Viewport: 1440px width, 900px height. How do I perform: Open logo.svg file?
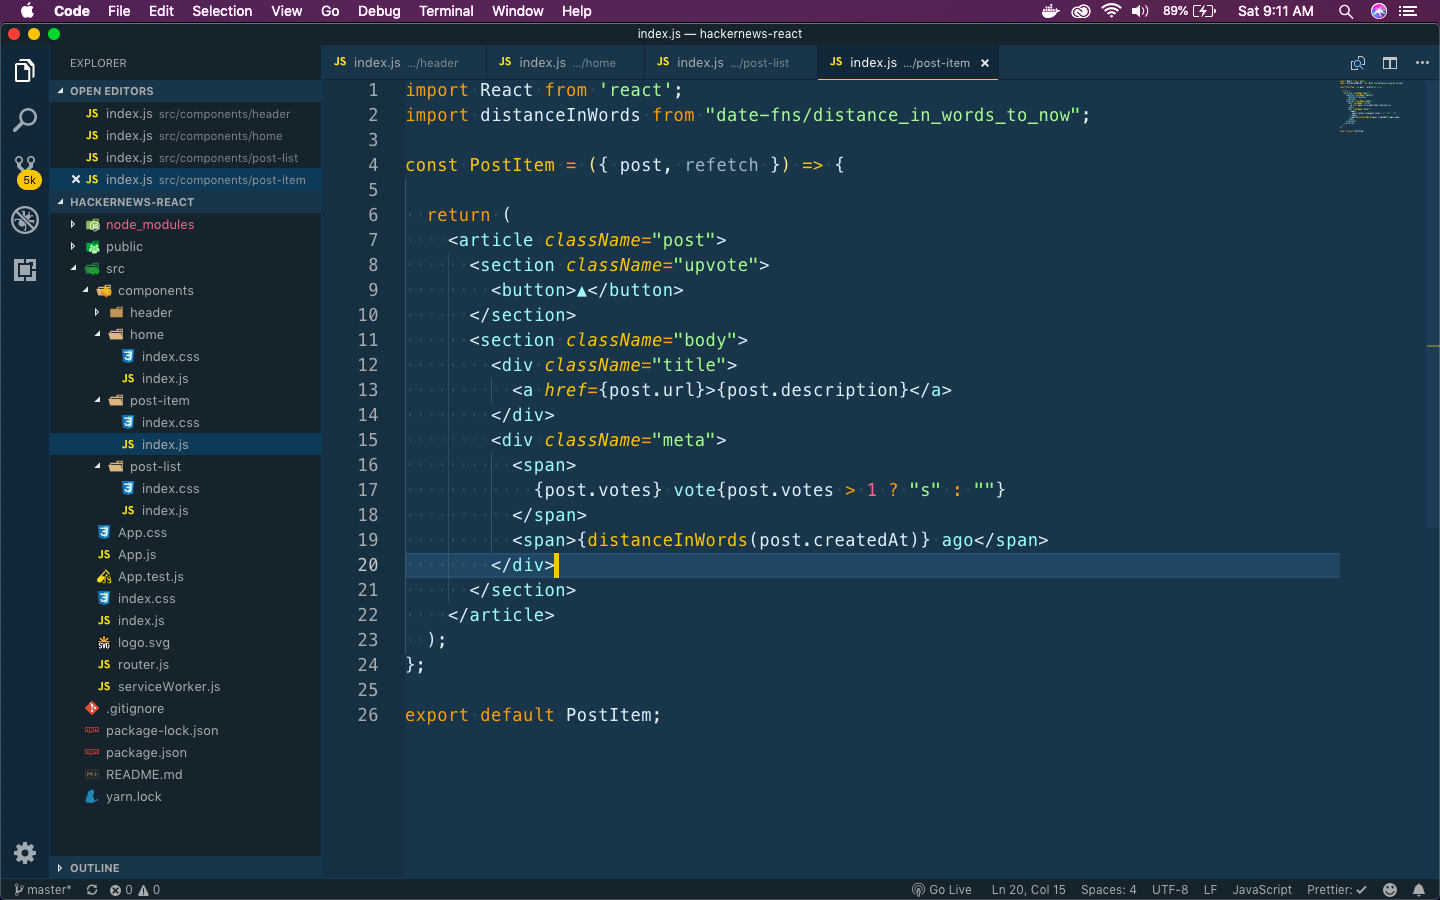(x=185, y=643)
